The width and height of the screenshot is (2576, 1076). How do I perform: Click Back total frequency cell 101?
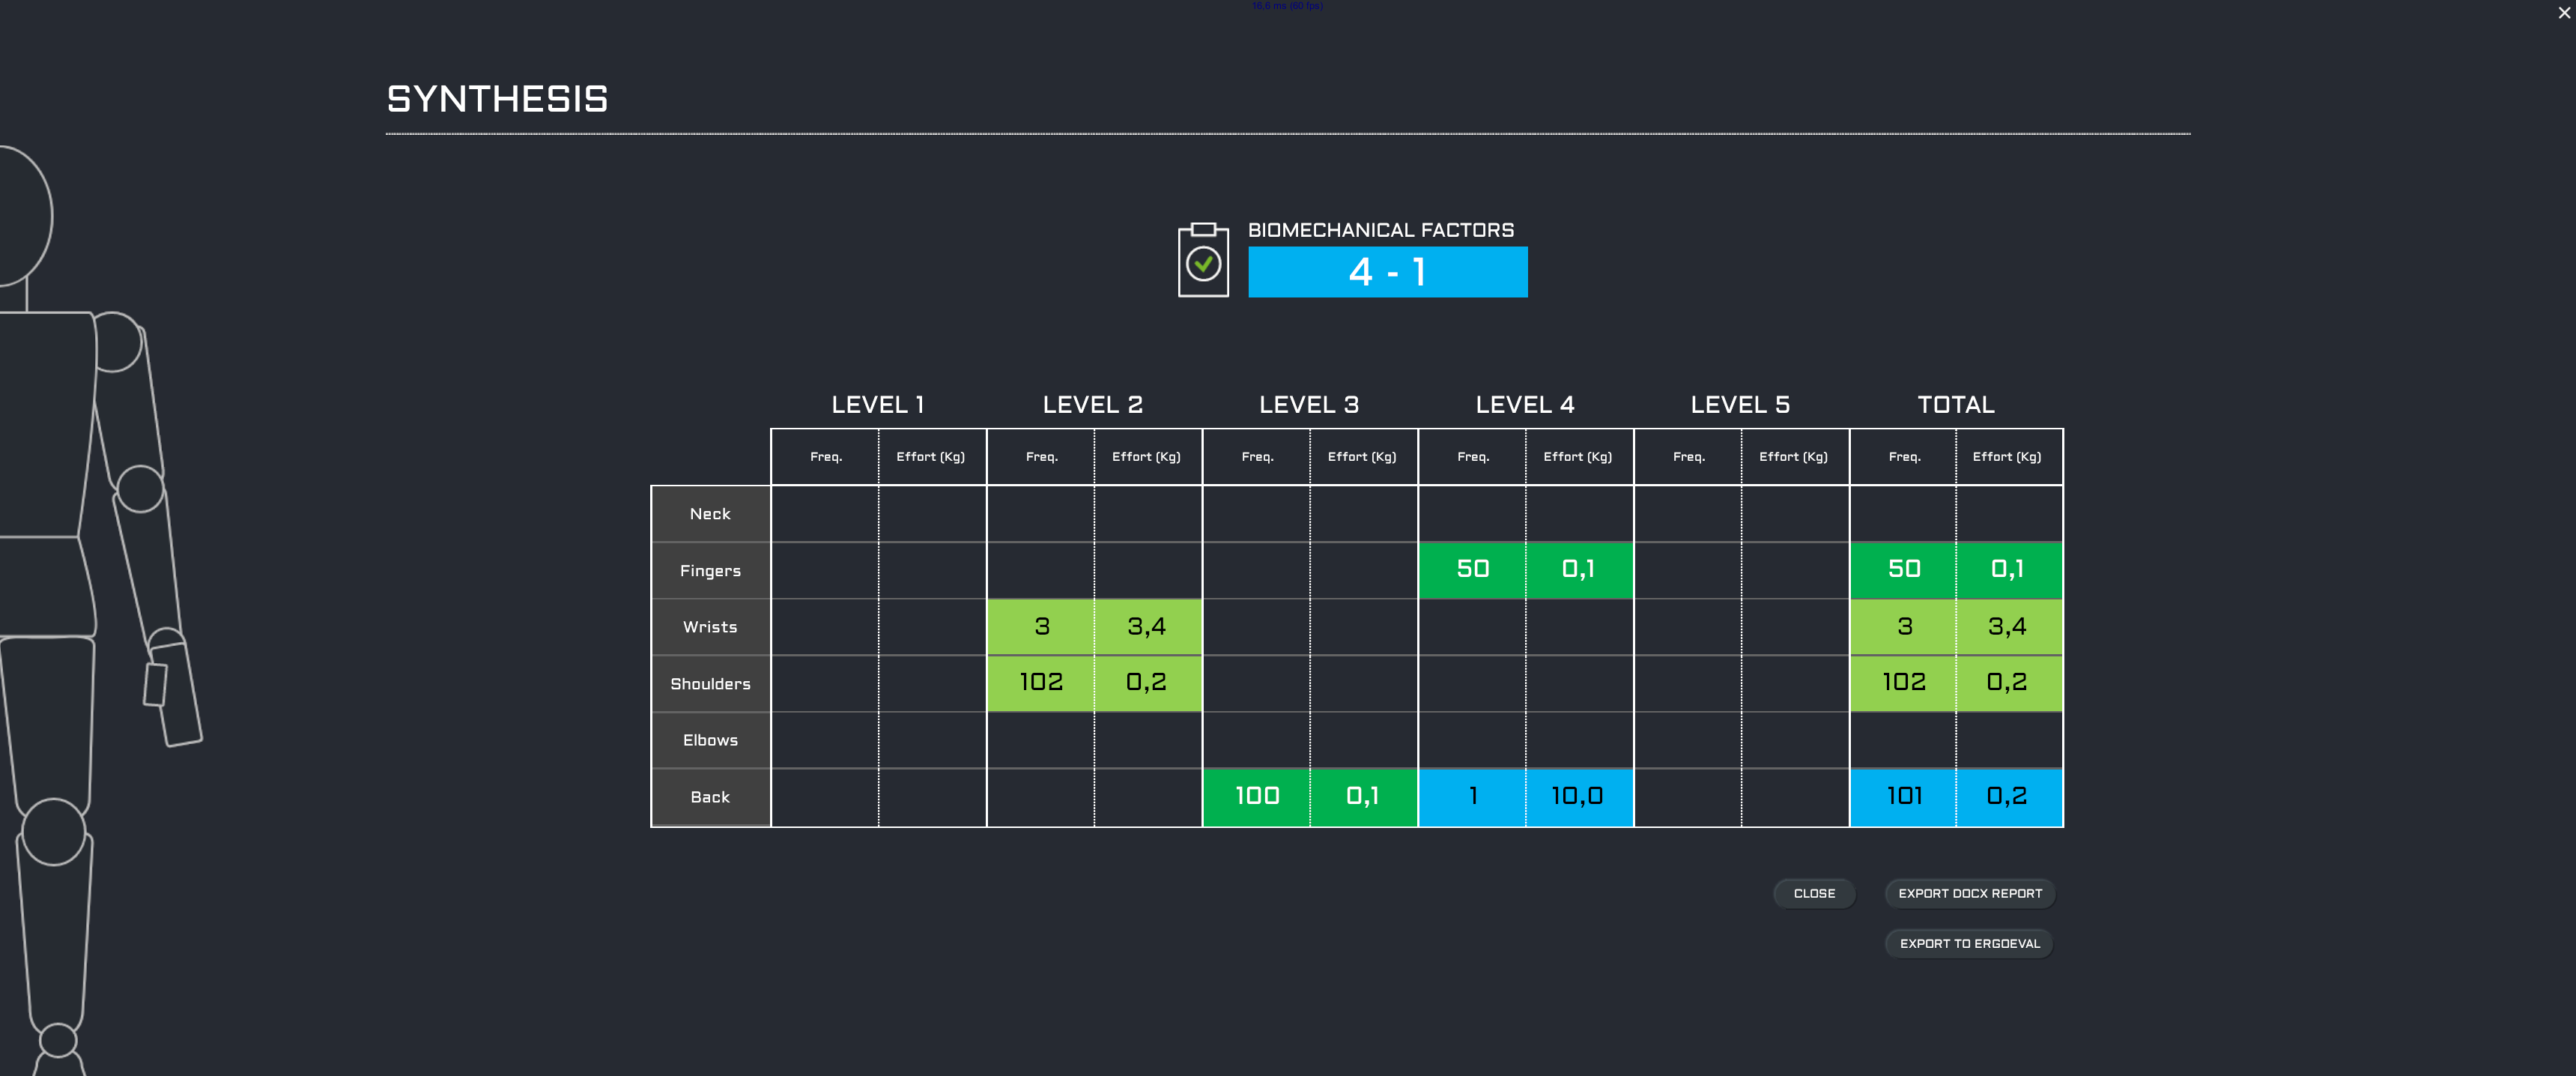coord(1903,797)
